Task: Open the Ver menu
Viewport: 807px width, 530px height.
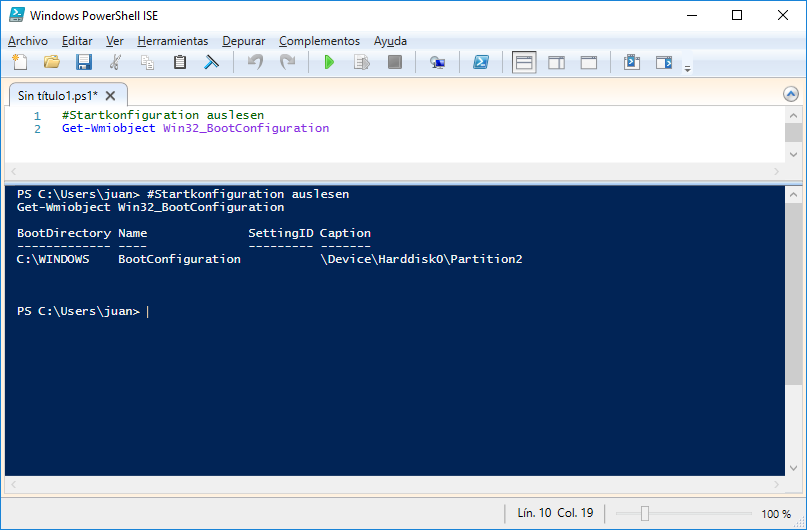Action: coord(115,41)
